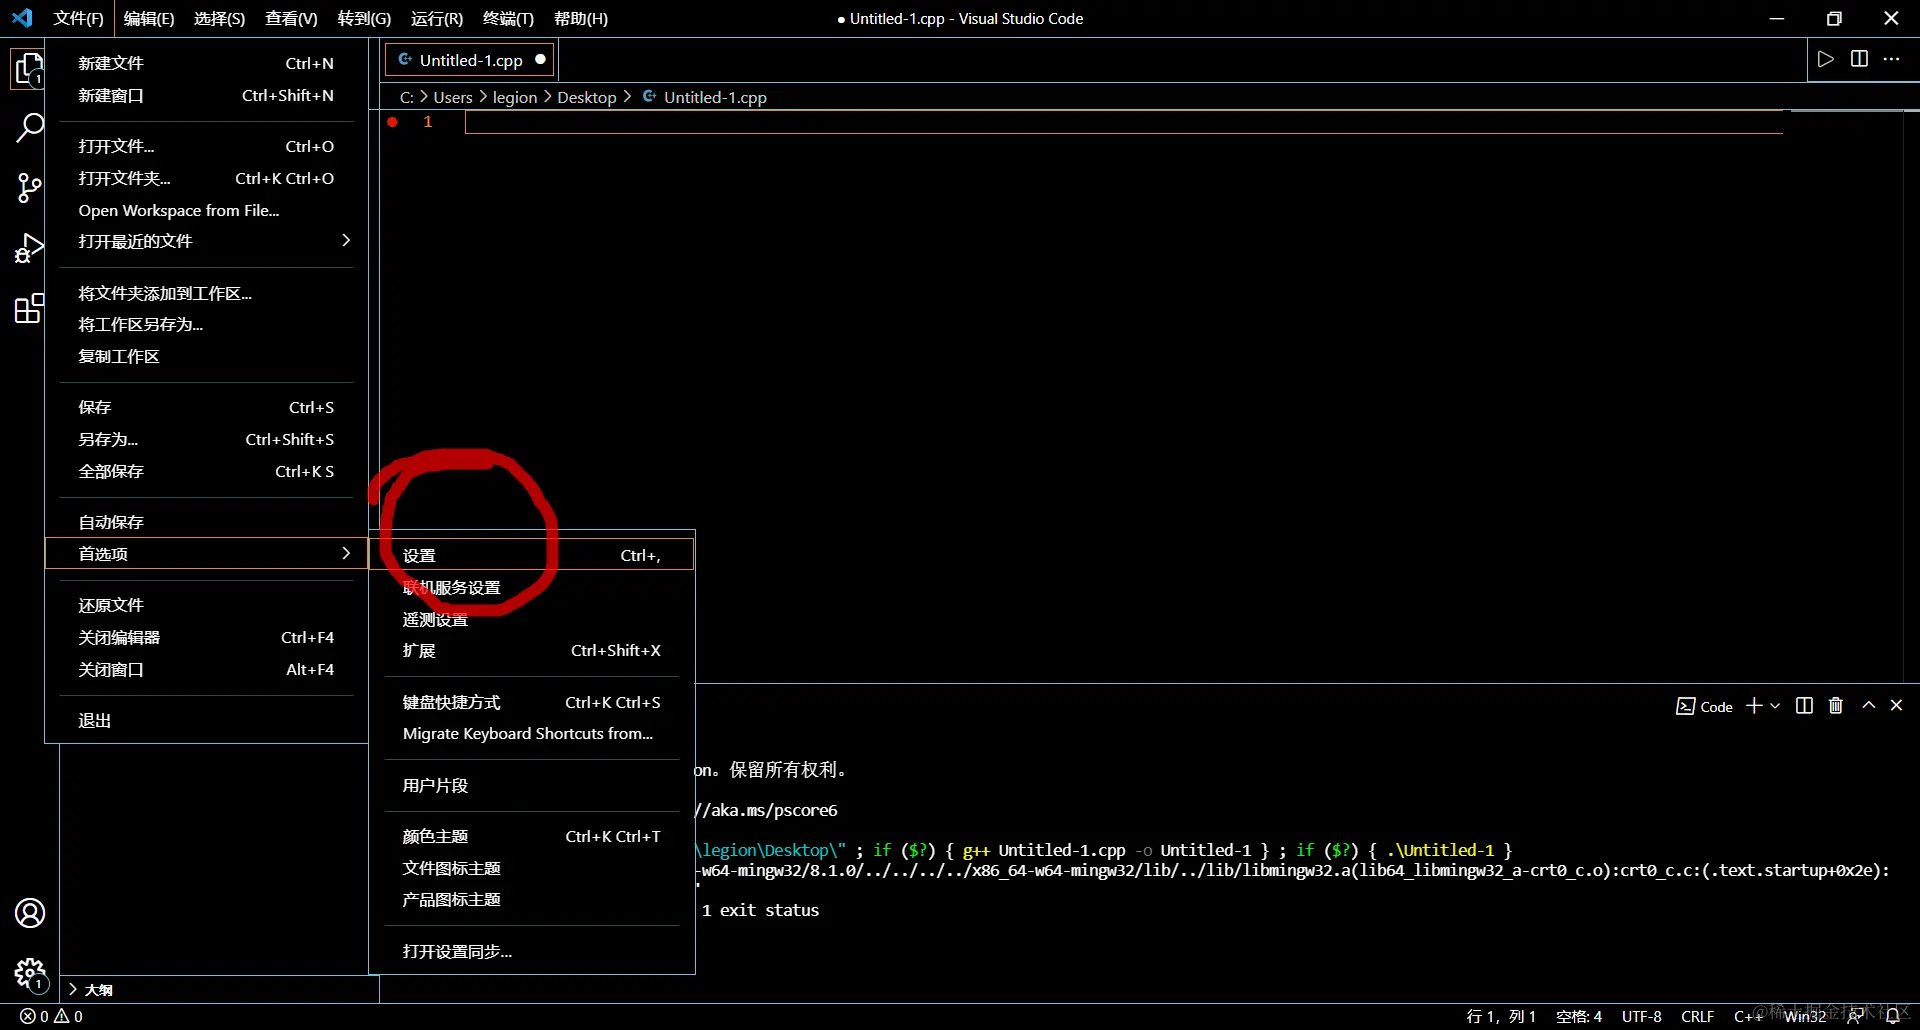Choose 复制工作区 entry

coord(206,356)
